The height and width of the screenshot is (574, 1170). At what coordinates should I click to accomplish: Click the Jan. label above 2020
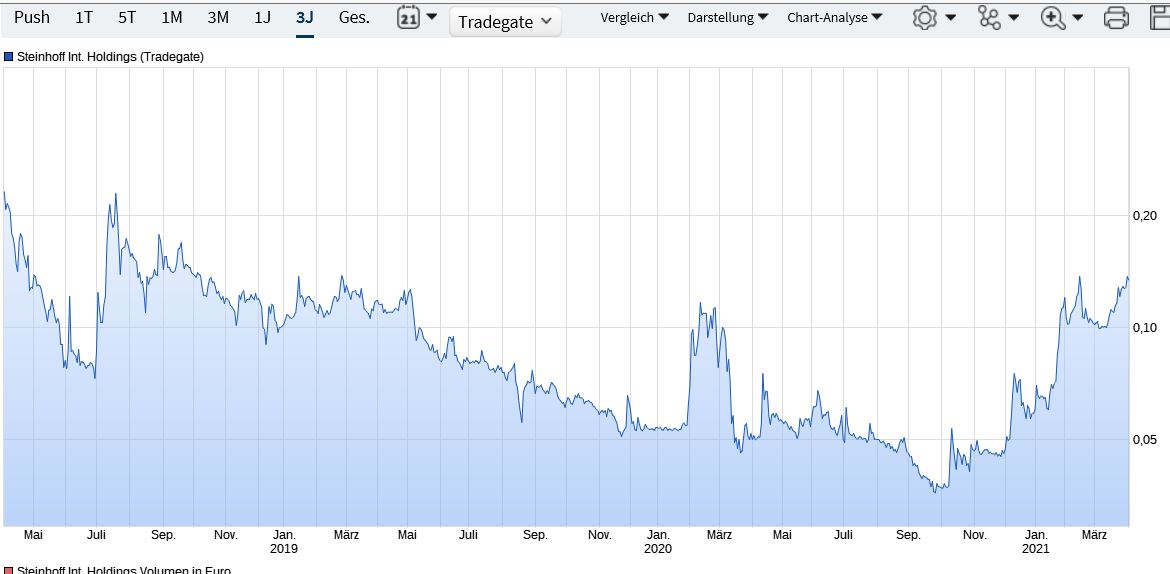659,535
